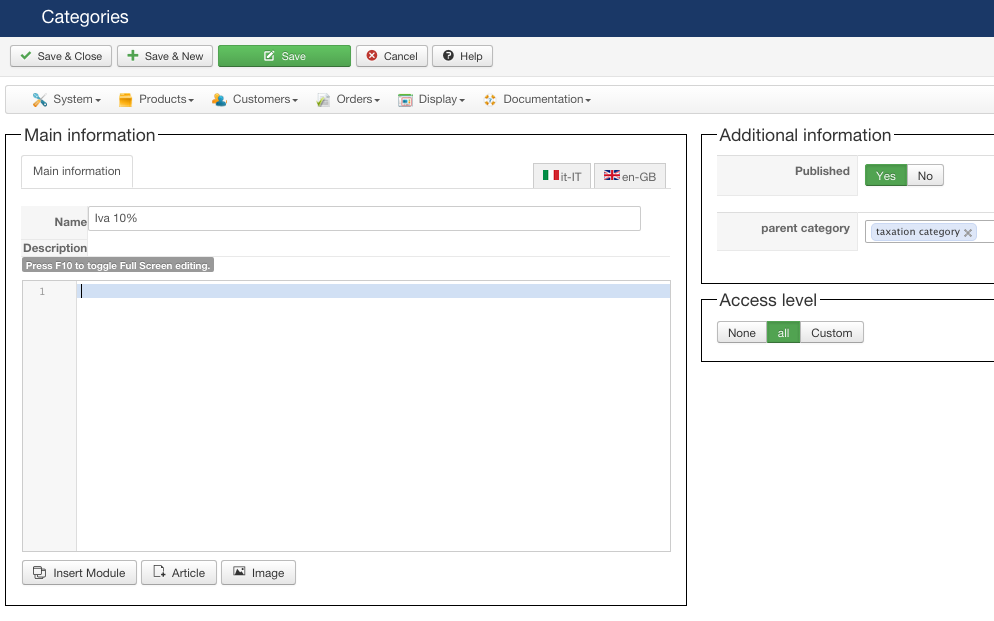This screenshot has height=621, width=994.
Task: Click the Save & New button
Action: click(165, 56)
